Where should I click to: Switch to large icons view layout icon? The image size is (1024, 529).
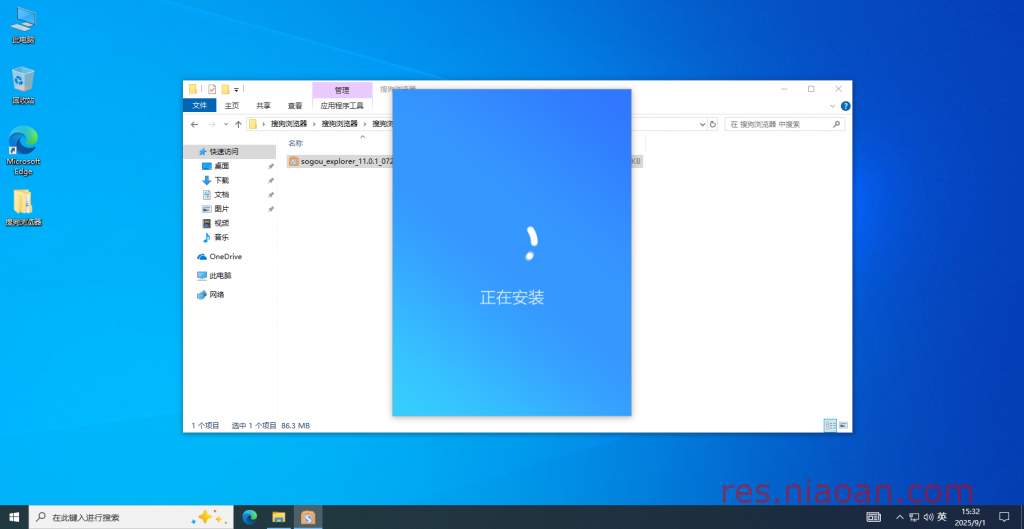[843, 425]
